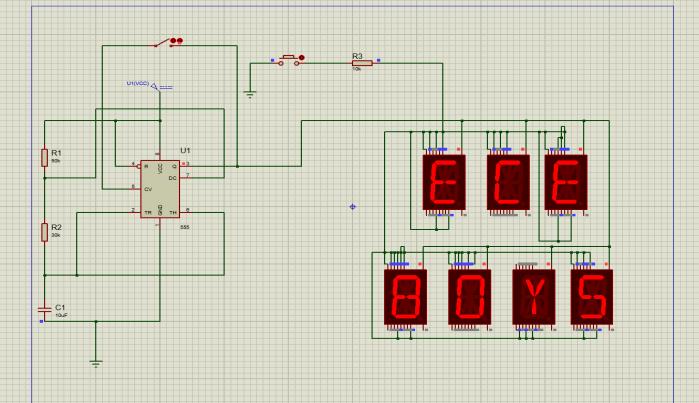Select the first E display of ECE row
This screenshot has height=403, width=699.
pyautogui.click(x=444, y=182)
